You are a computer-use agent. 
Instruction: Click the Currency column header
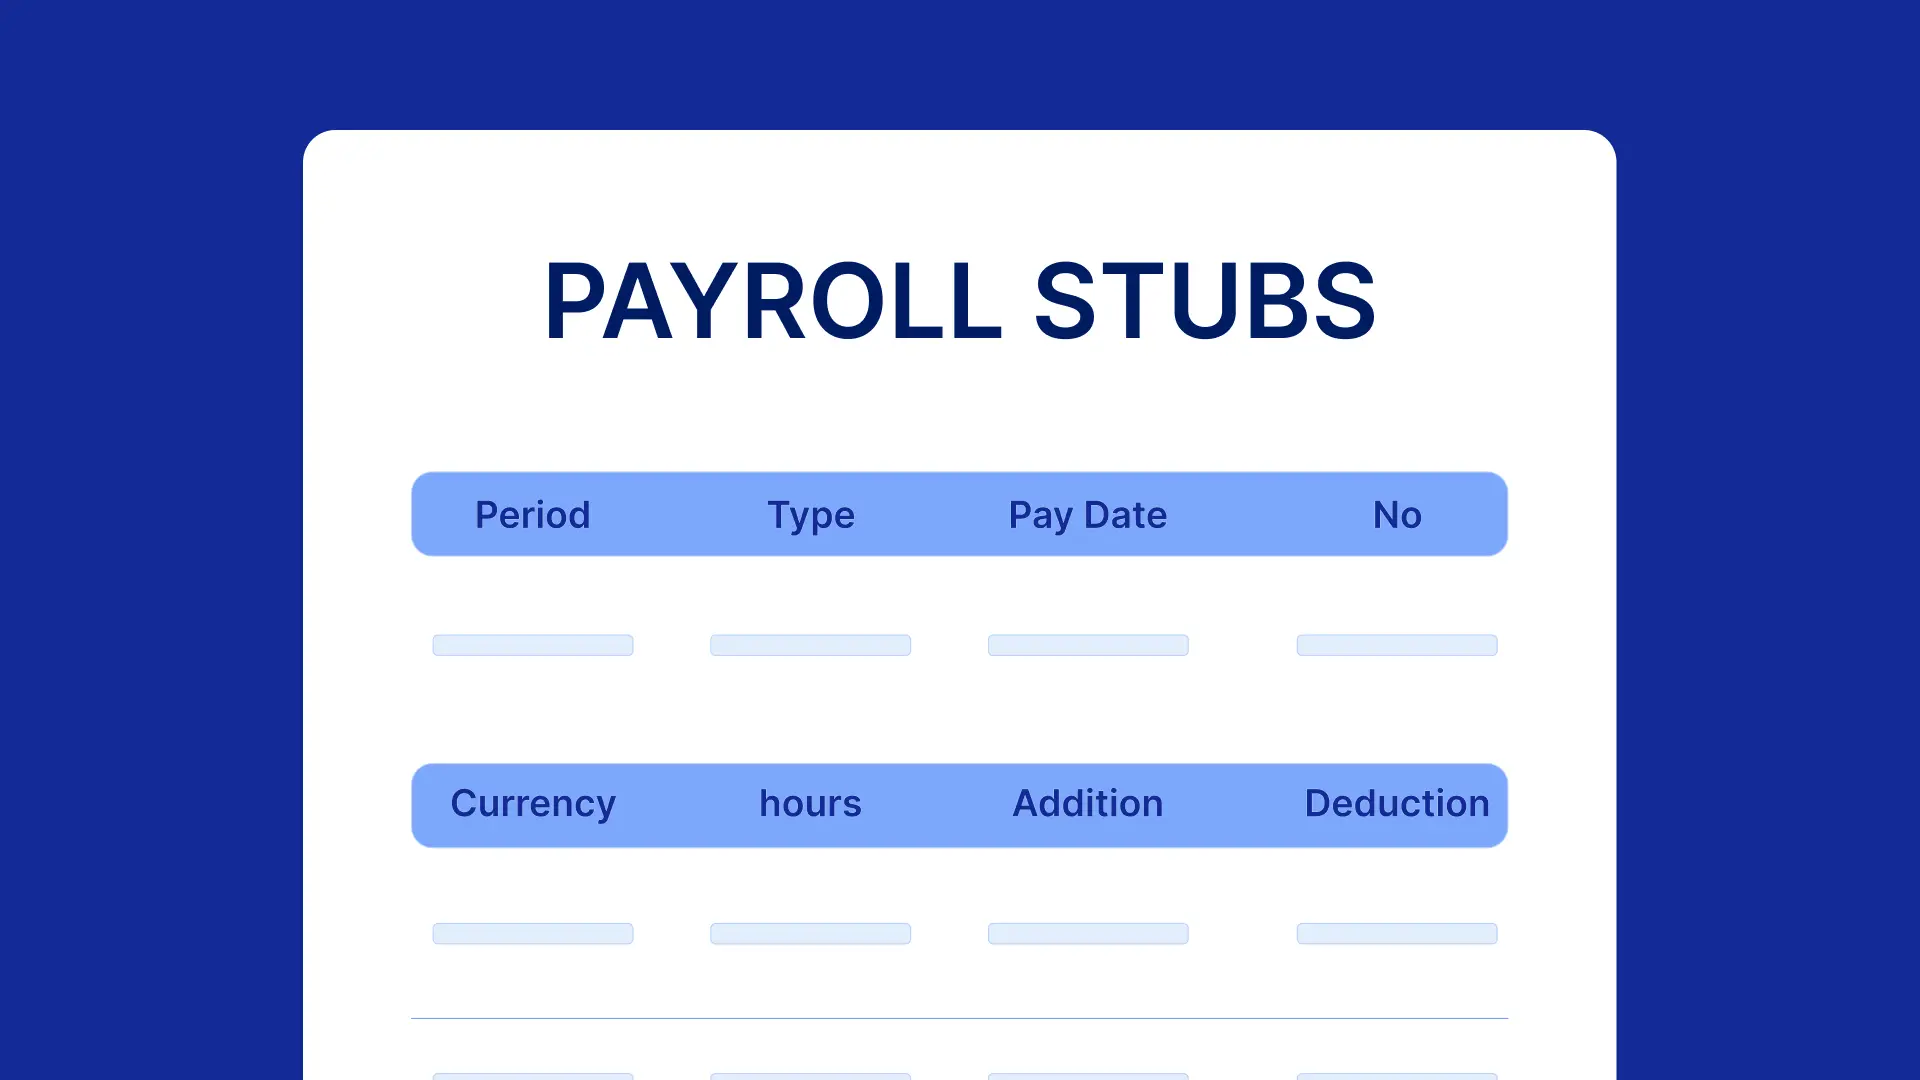(x=533, y=803)
